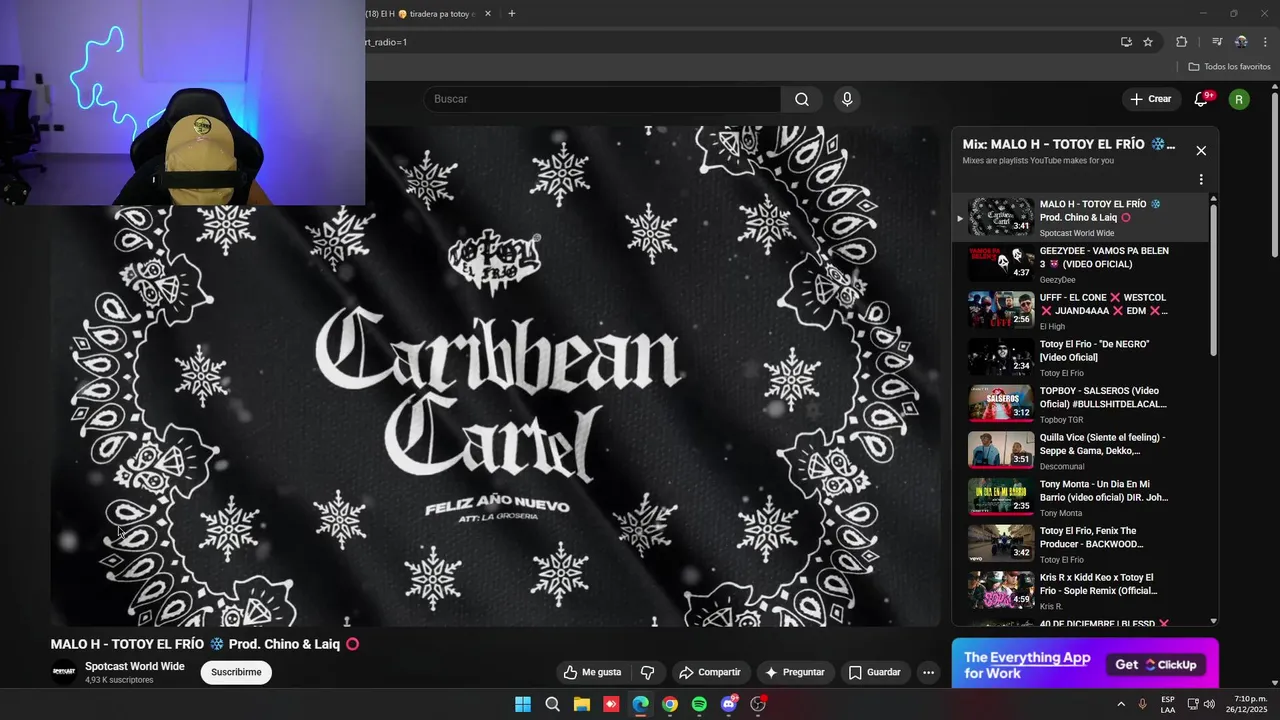Image resolution: width=1280 pixels, height=720 pixels.
Task: Play UFFF - EL CONE playlist item
Action: [x=1080, y=311]
